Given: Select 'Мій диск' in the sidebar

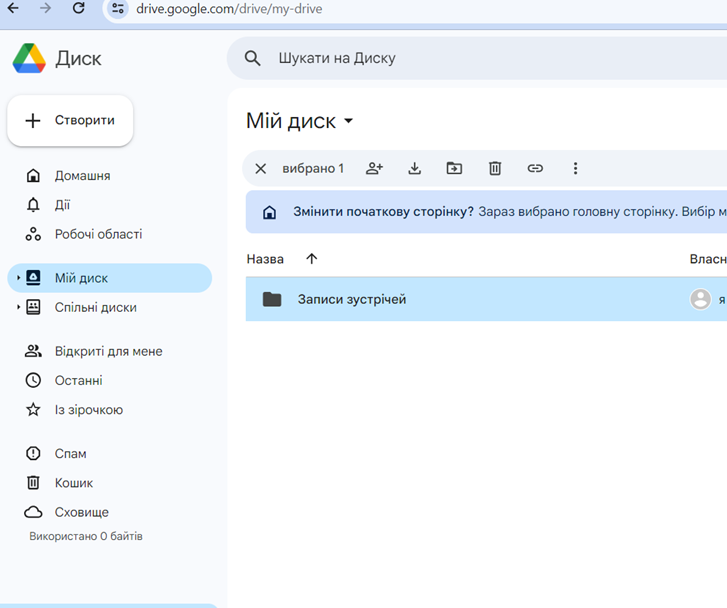Looking at the screenshot, I should click(x=109, y=278).
